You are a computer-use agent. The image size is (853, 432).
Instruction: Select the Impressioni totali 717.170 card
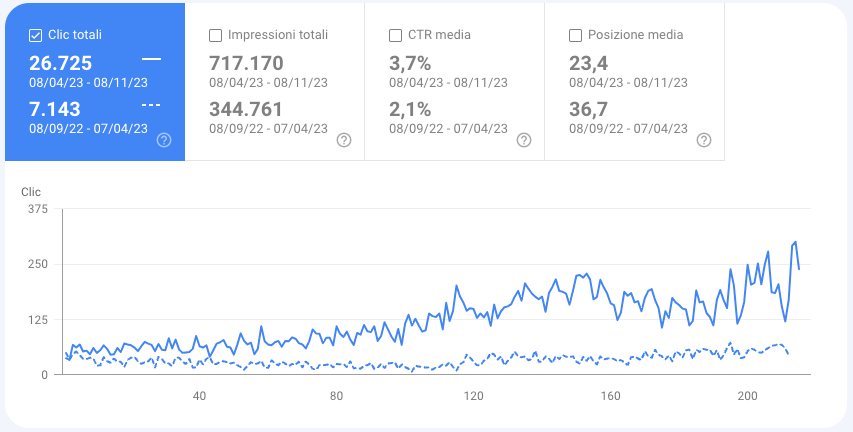275,82
